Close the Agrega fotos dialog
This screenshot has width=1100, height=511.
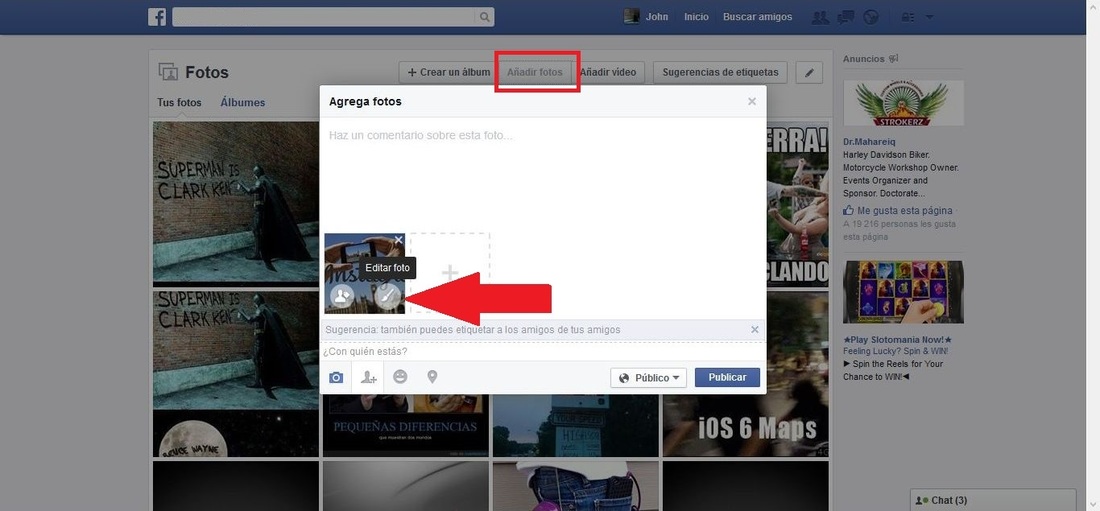coord(752,102)
